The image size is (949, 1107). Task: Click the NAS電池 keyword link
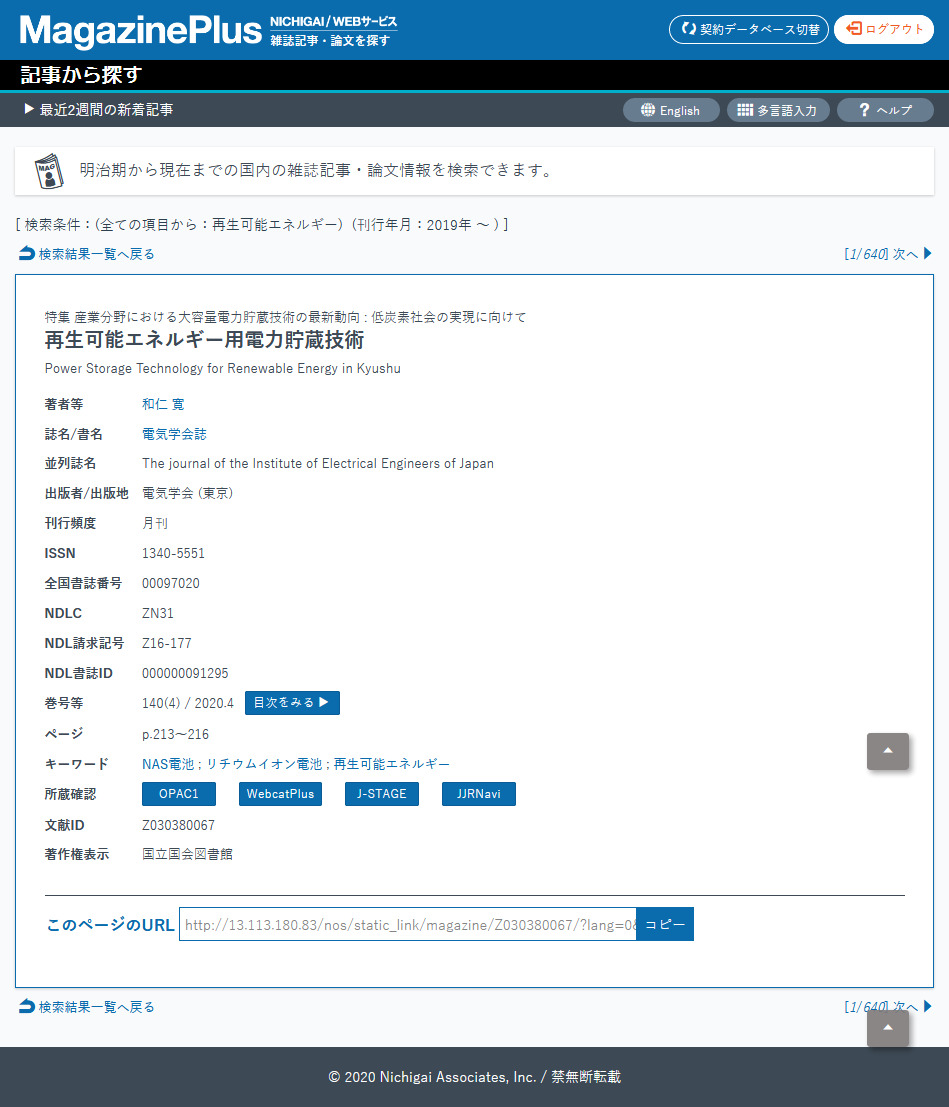tap(168, 764)
